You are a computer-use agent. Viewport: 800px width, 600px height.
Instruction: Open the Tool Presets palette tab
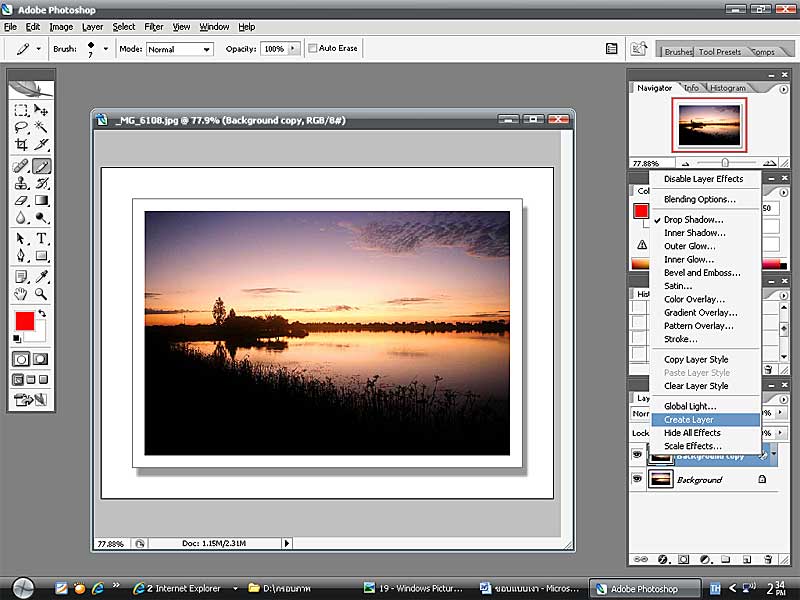click(x=719, y=52)
